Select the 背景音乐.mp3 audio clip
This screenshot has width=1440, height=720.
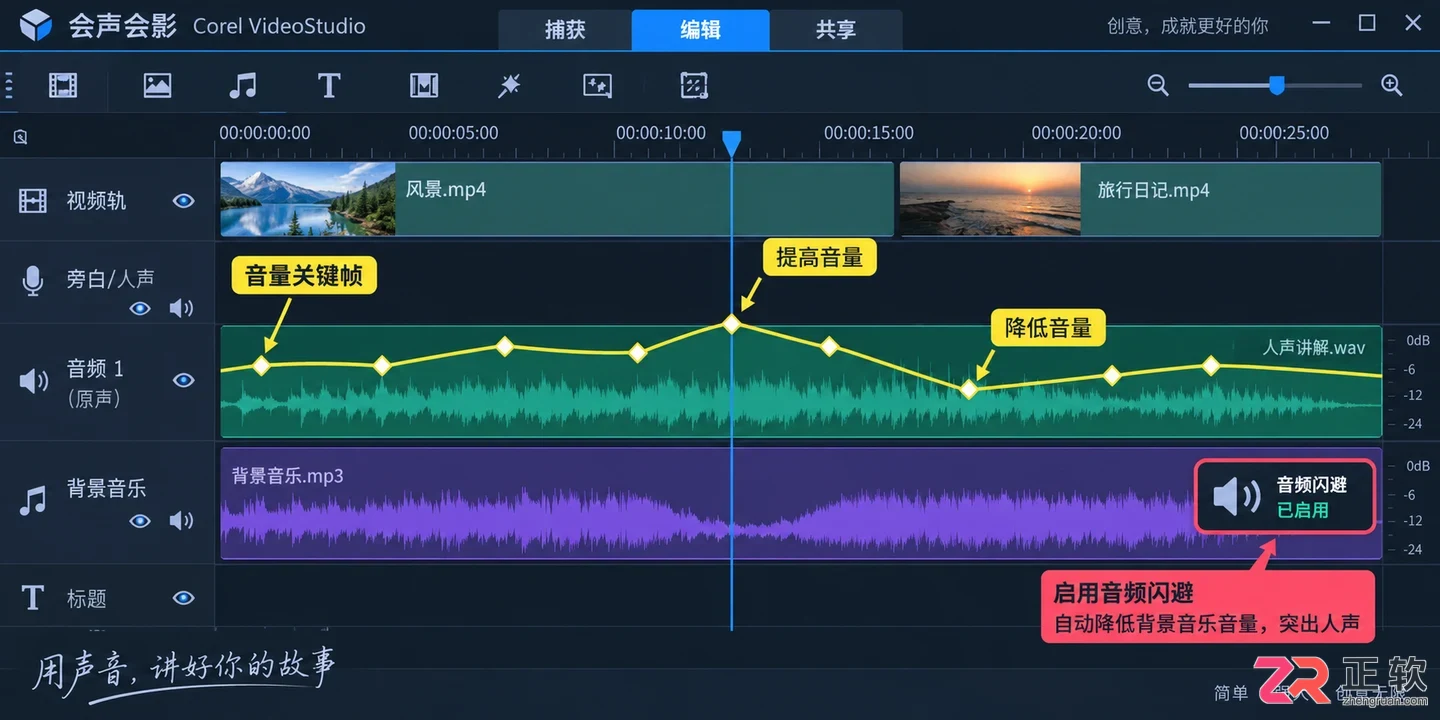pos(800,503)
